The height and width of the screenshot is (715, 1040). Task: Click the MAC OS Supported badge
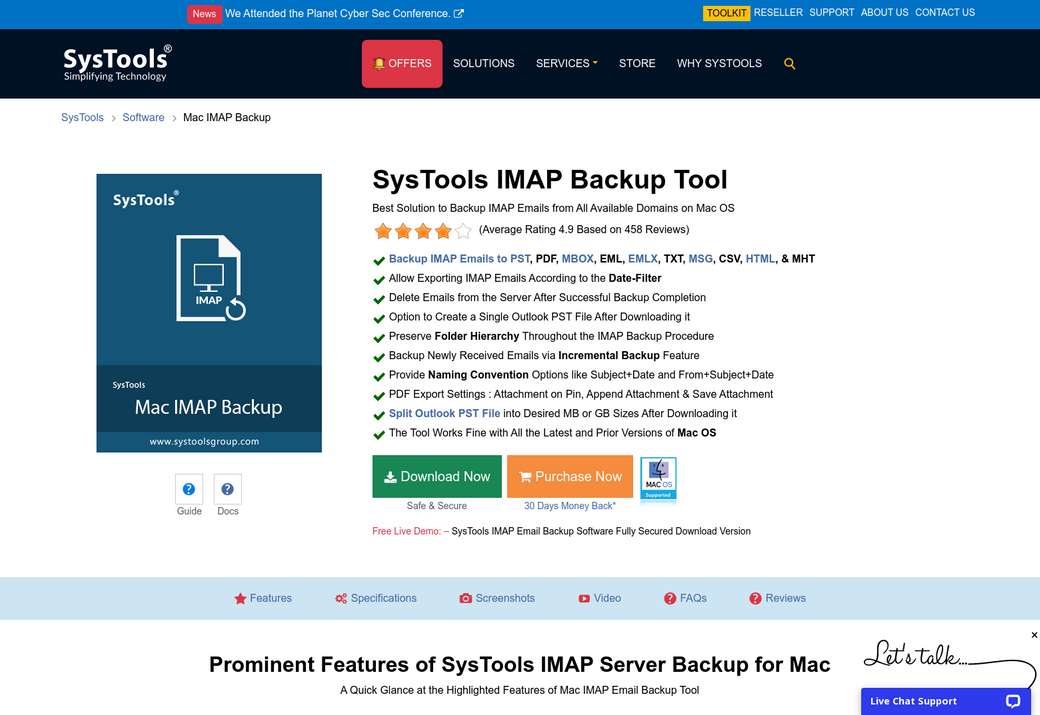click(x=658, y=477)
